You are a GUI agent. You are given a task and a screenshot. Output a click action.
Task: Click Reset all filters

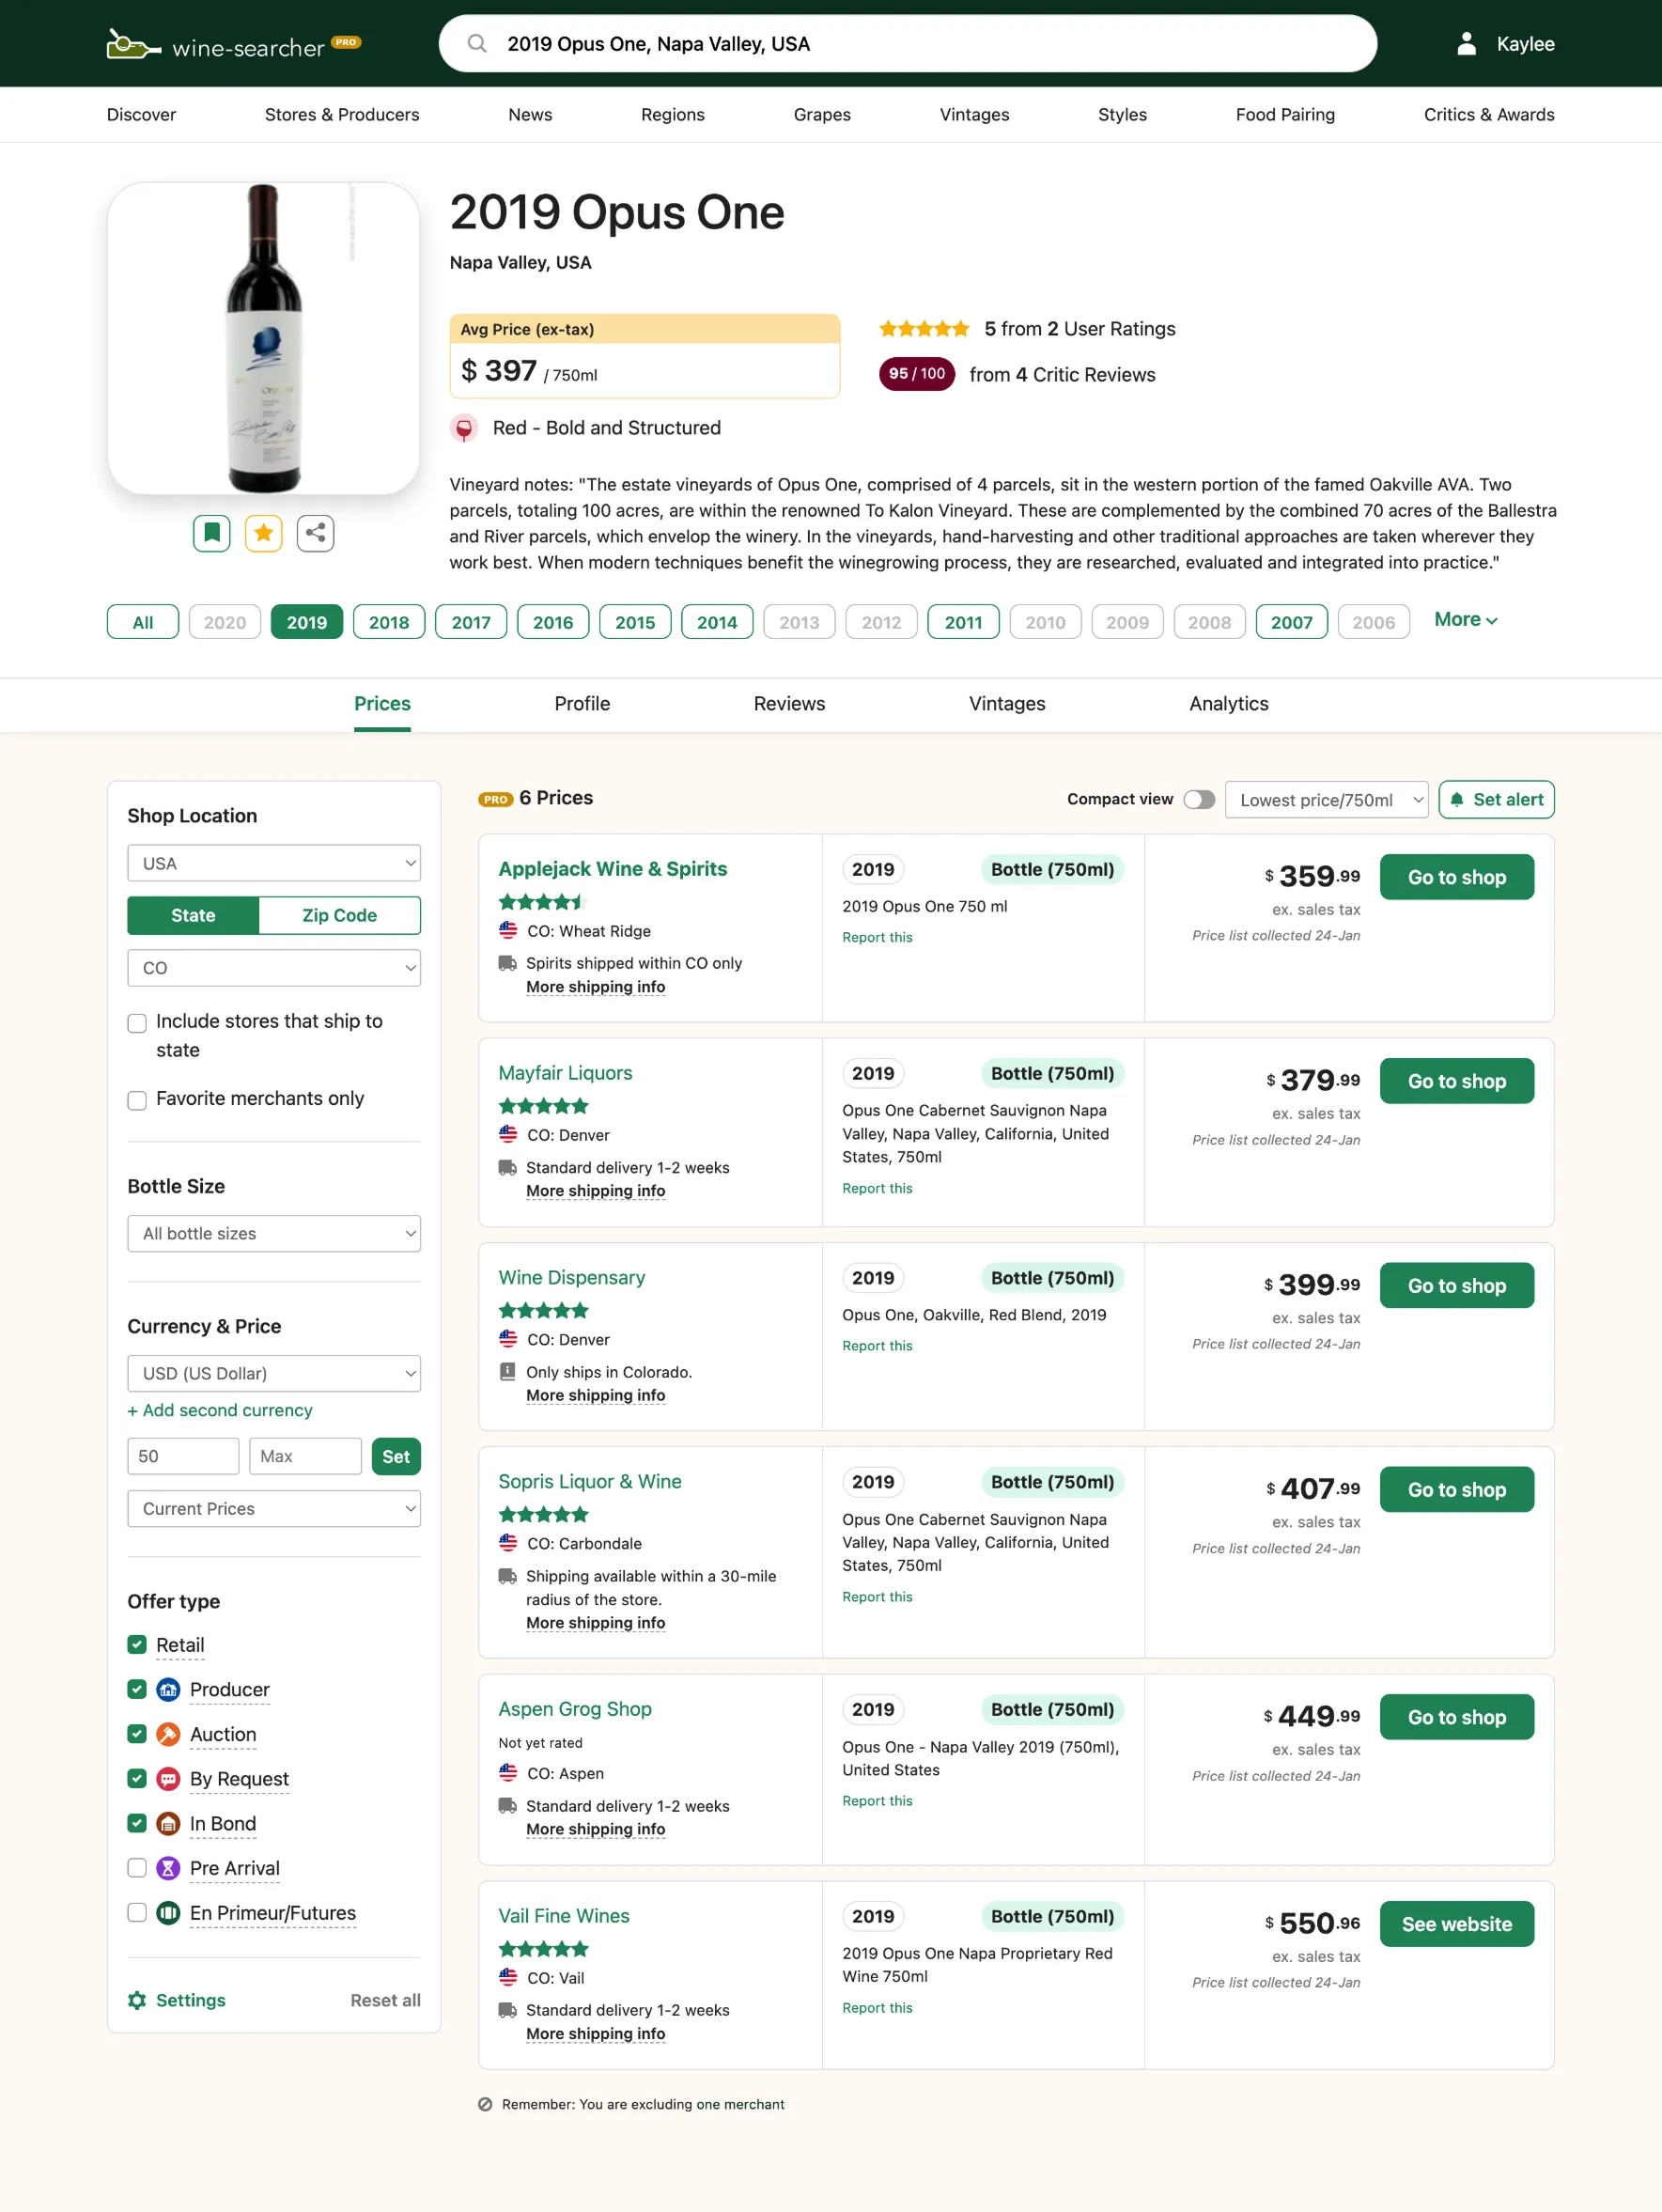pos(385,2000)
